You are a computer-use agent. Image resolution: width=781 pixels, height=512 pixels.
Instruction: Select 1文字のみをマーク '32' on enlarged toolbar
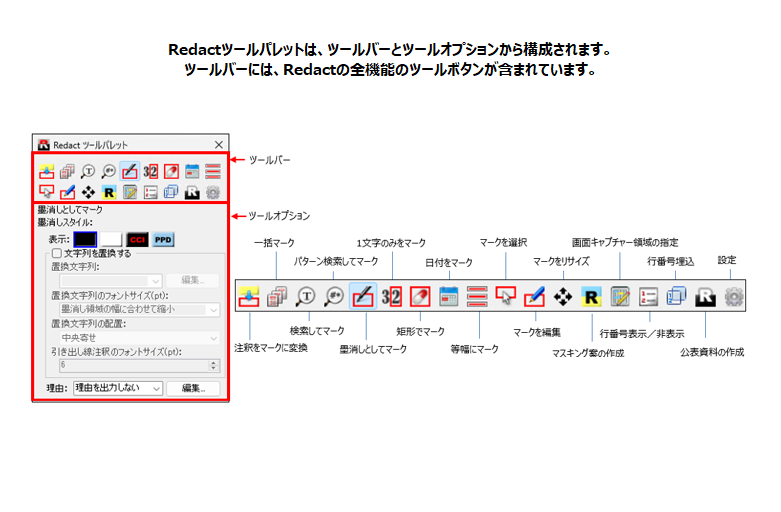click(x=391, y=297)
